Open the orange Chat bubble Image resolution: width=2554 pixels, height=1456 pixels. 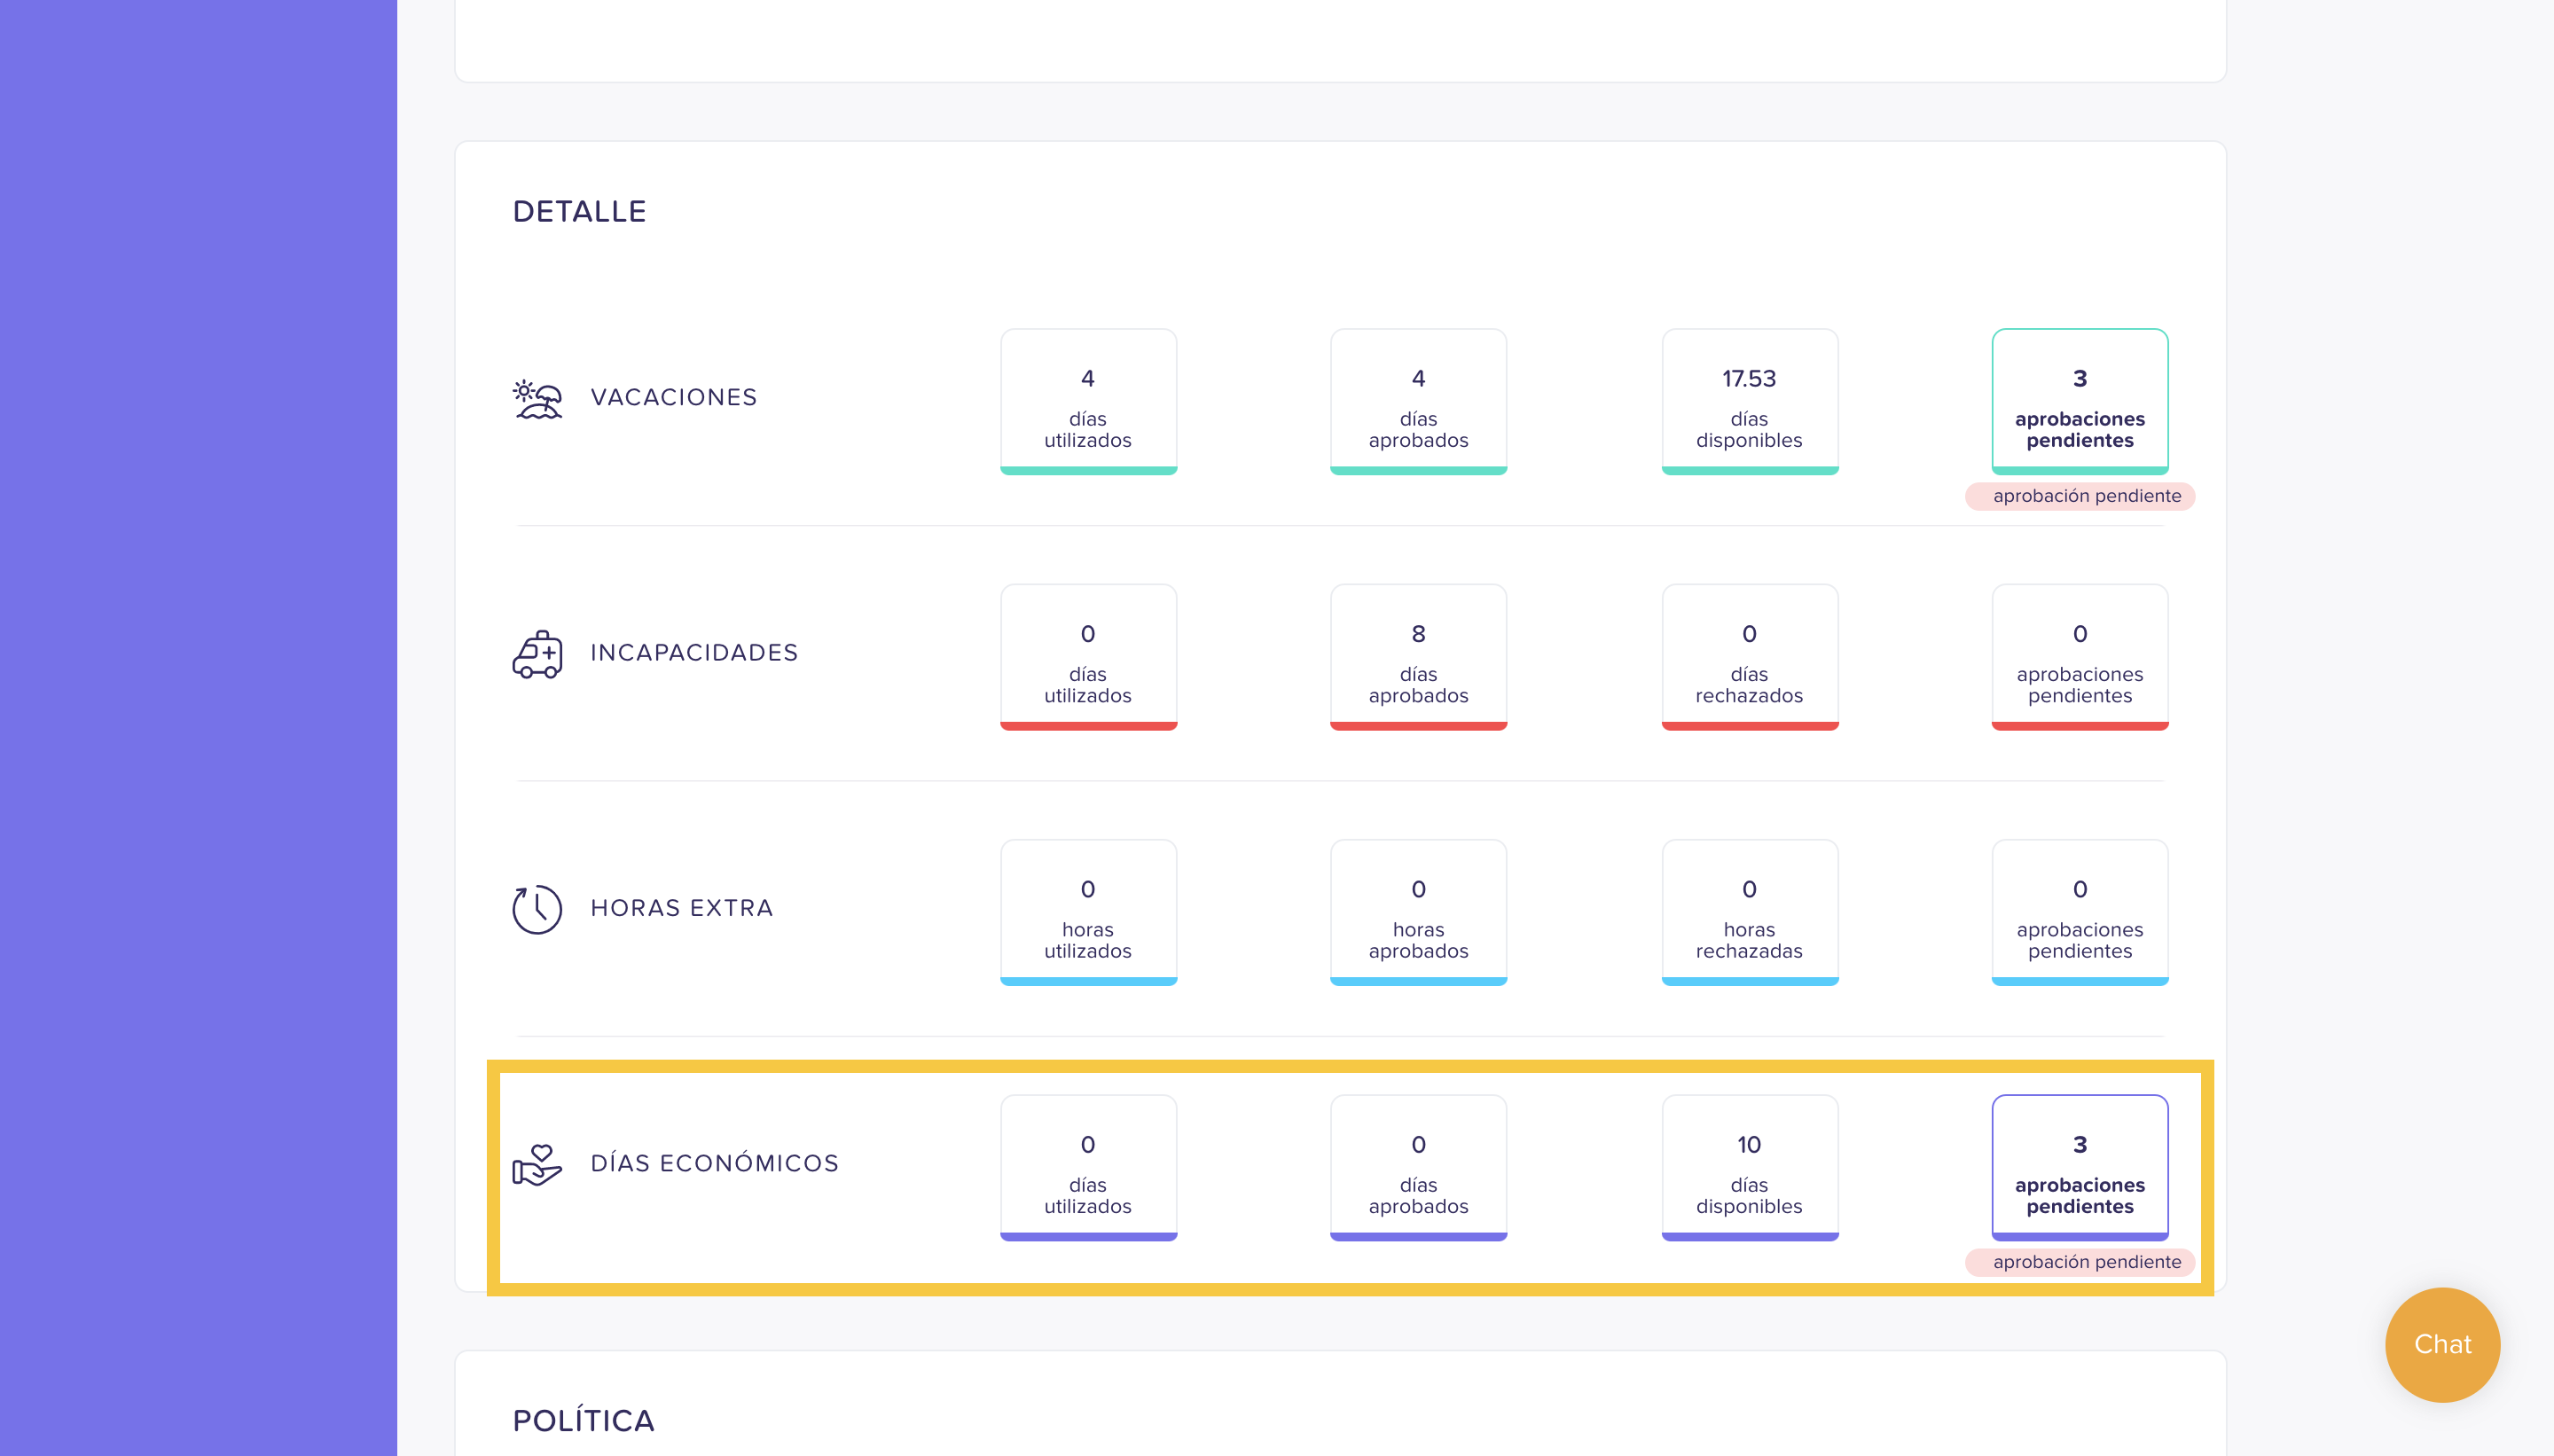tap(2442, 1344)
